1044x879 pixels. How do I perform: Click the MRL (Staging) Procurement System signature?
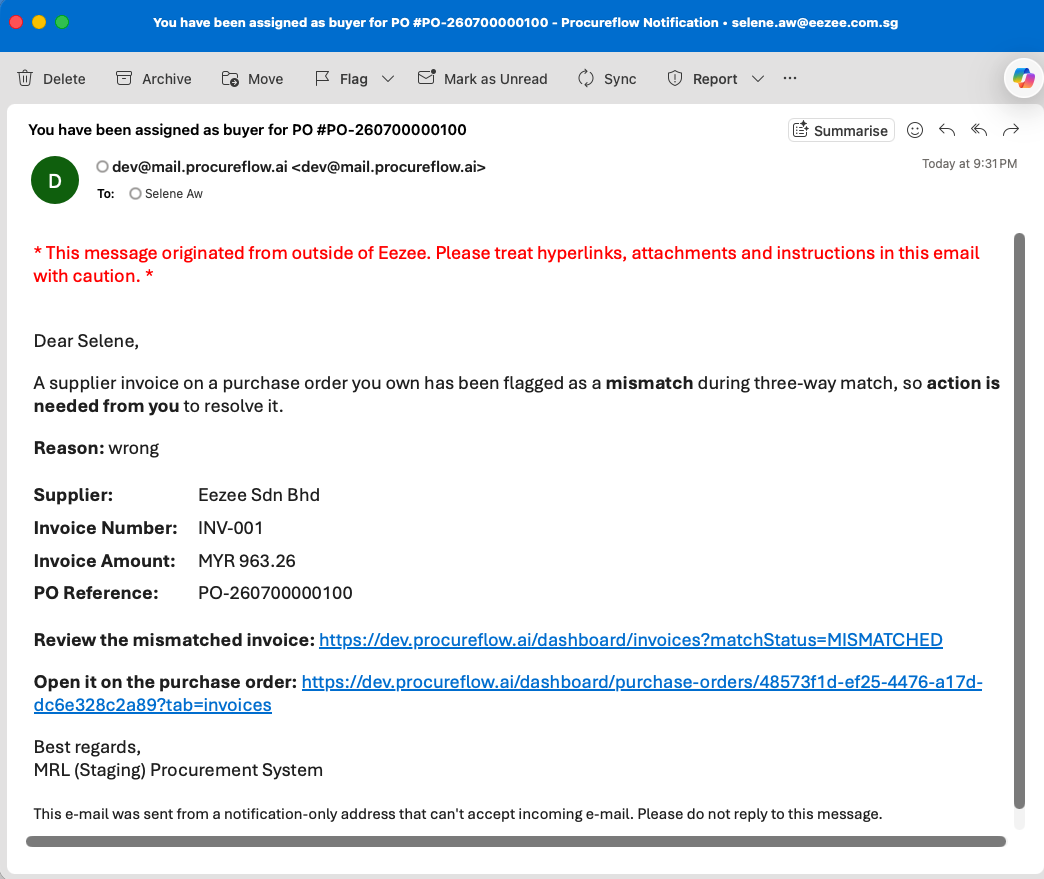[178, 770]
